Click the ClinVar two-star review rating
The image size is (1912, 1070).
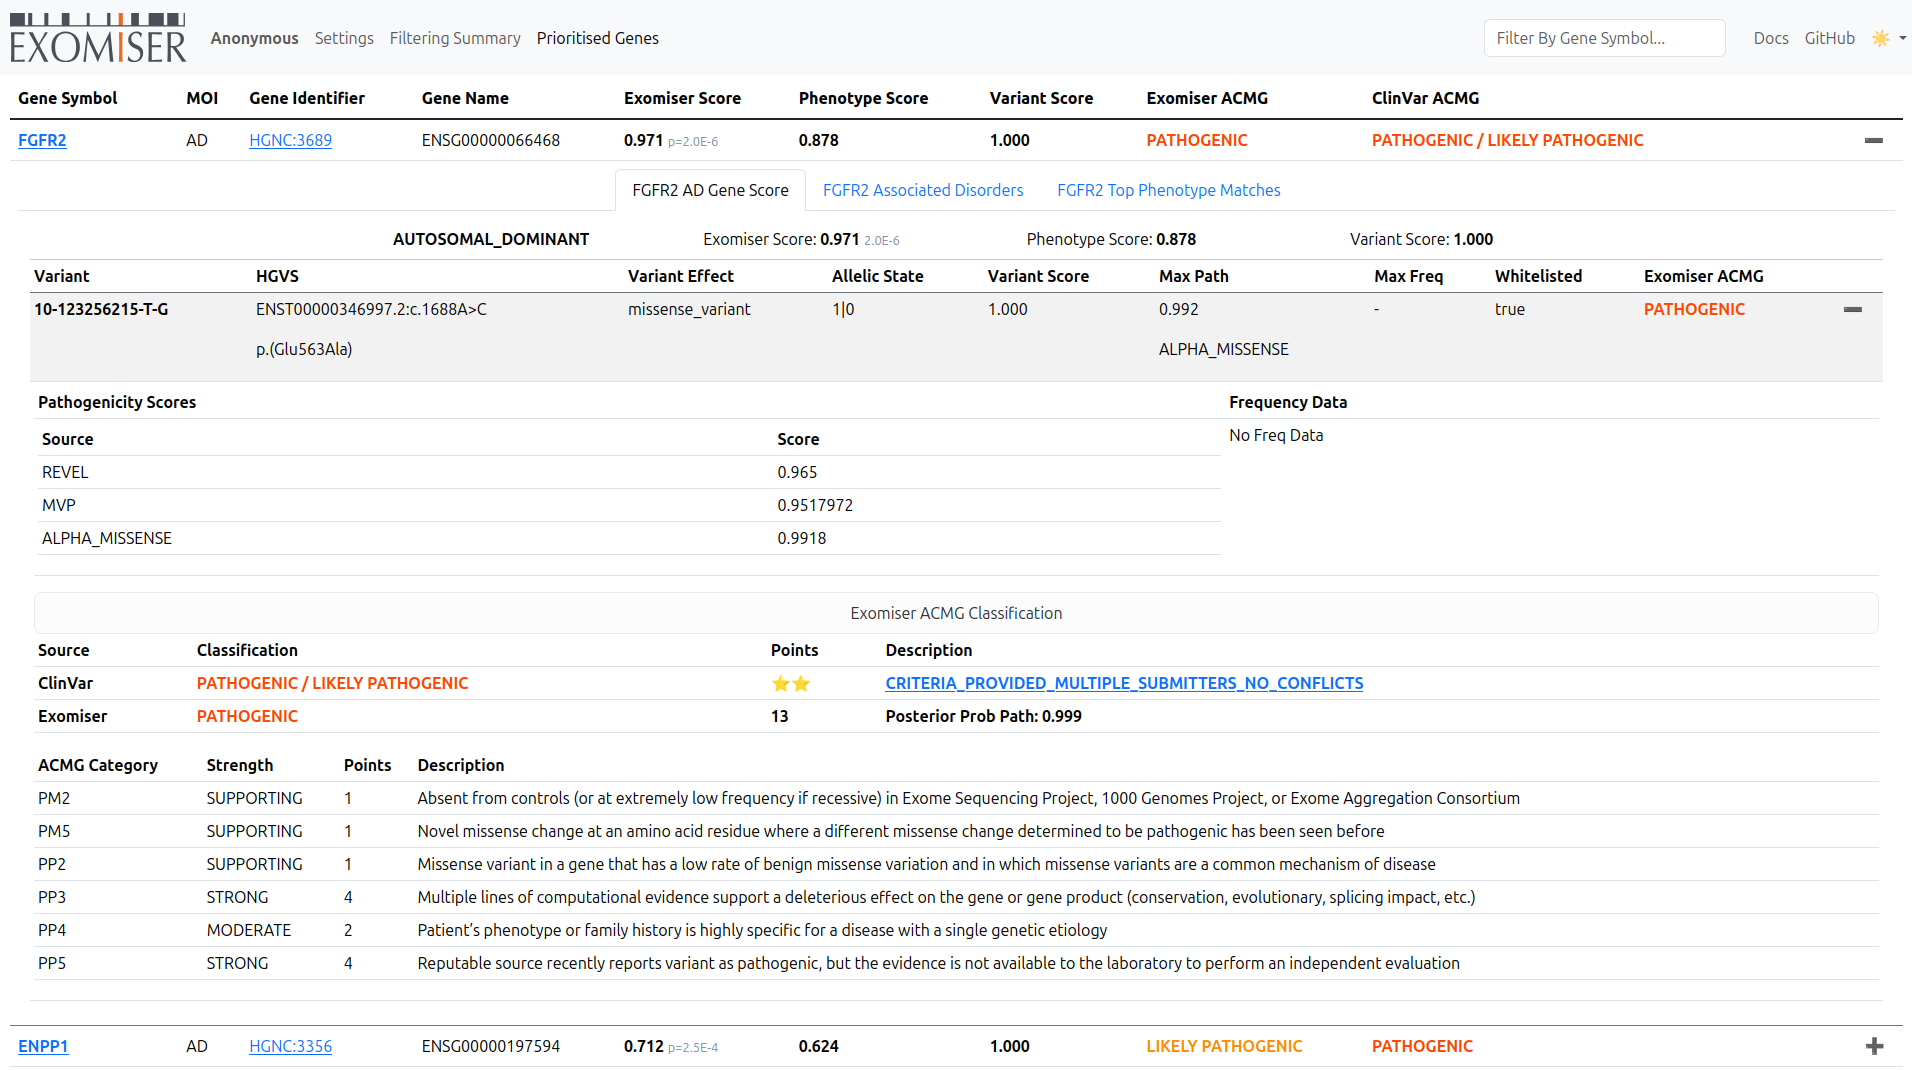pos(791,684)
